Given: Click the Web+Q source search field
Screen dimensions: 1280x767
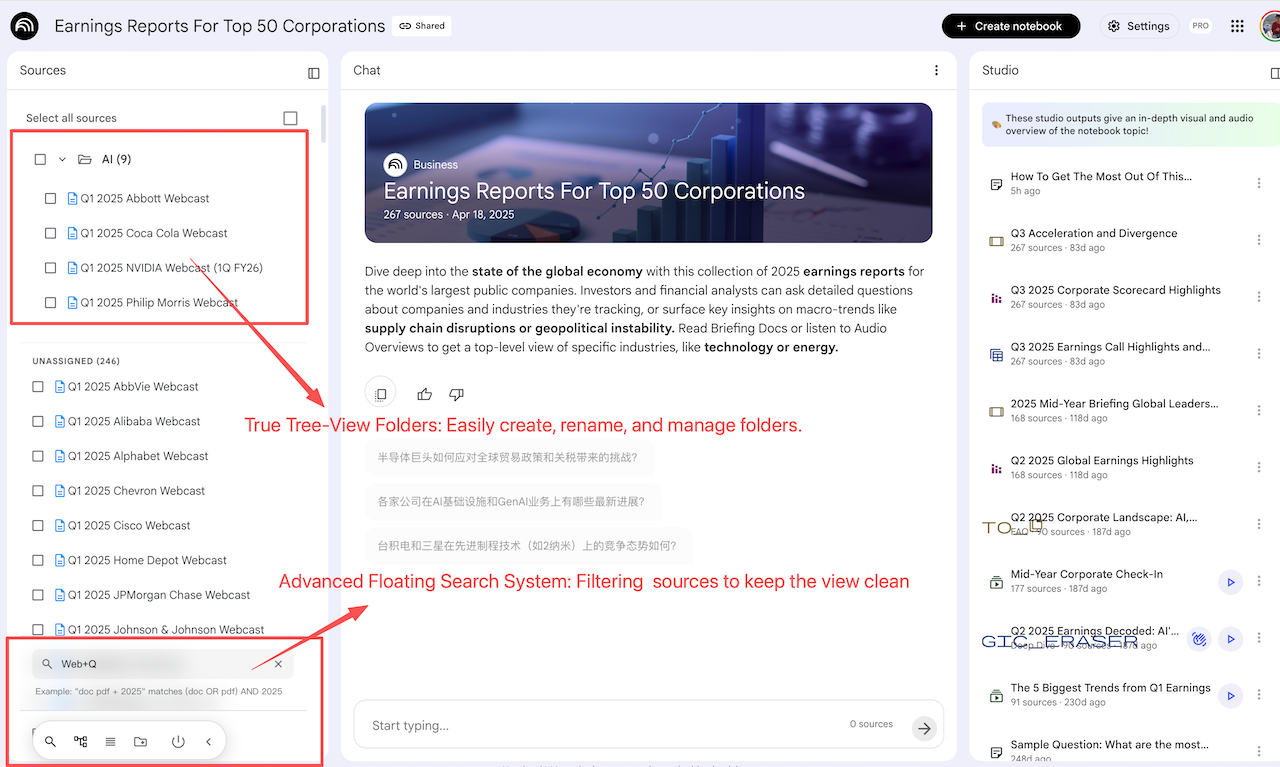Looking at the screenshot, I should point(163,664).
